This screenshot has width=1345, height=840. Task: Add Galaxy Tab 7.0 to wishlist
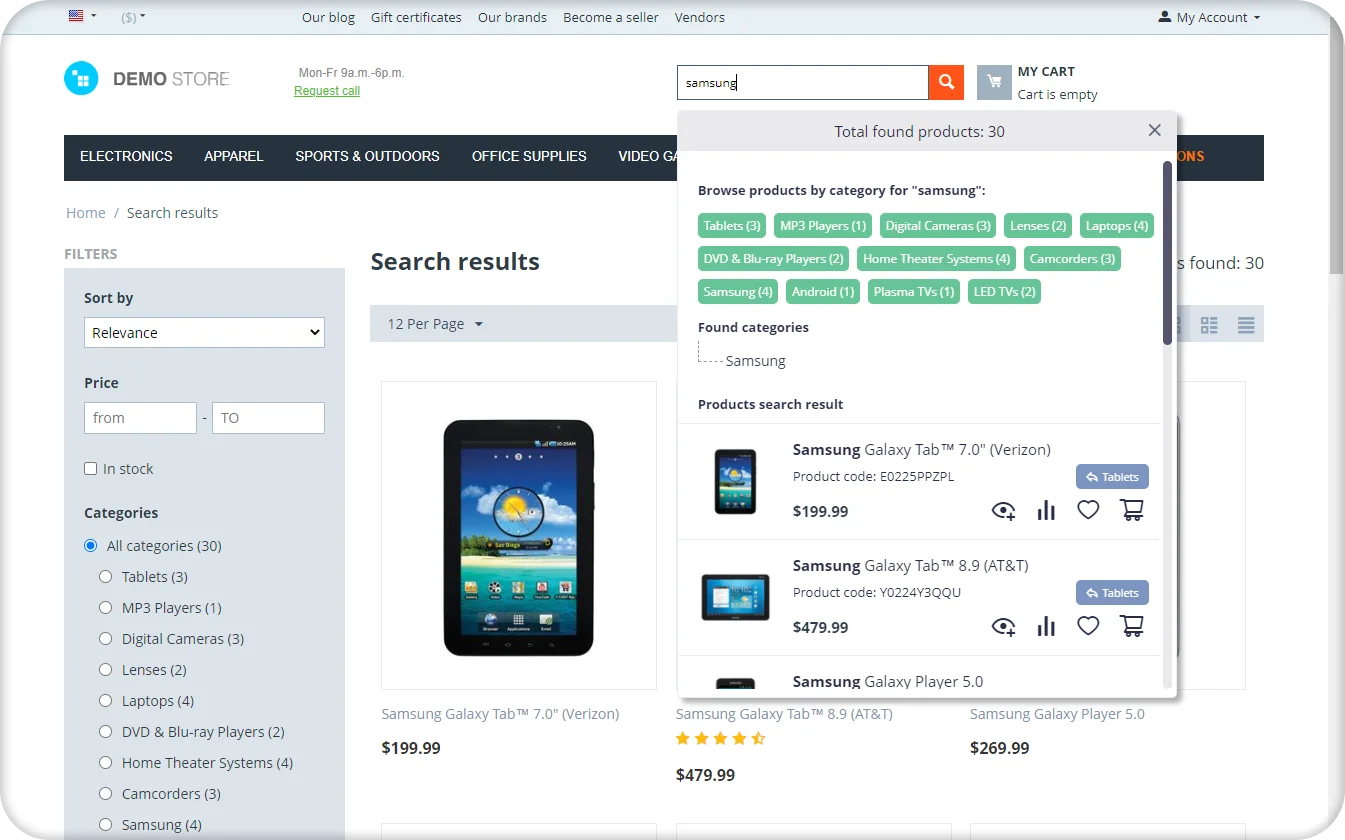(x=1088, y=510)
